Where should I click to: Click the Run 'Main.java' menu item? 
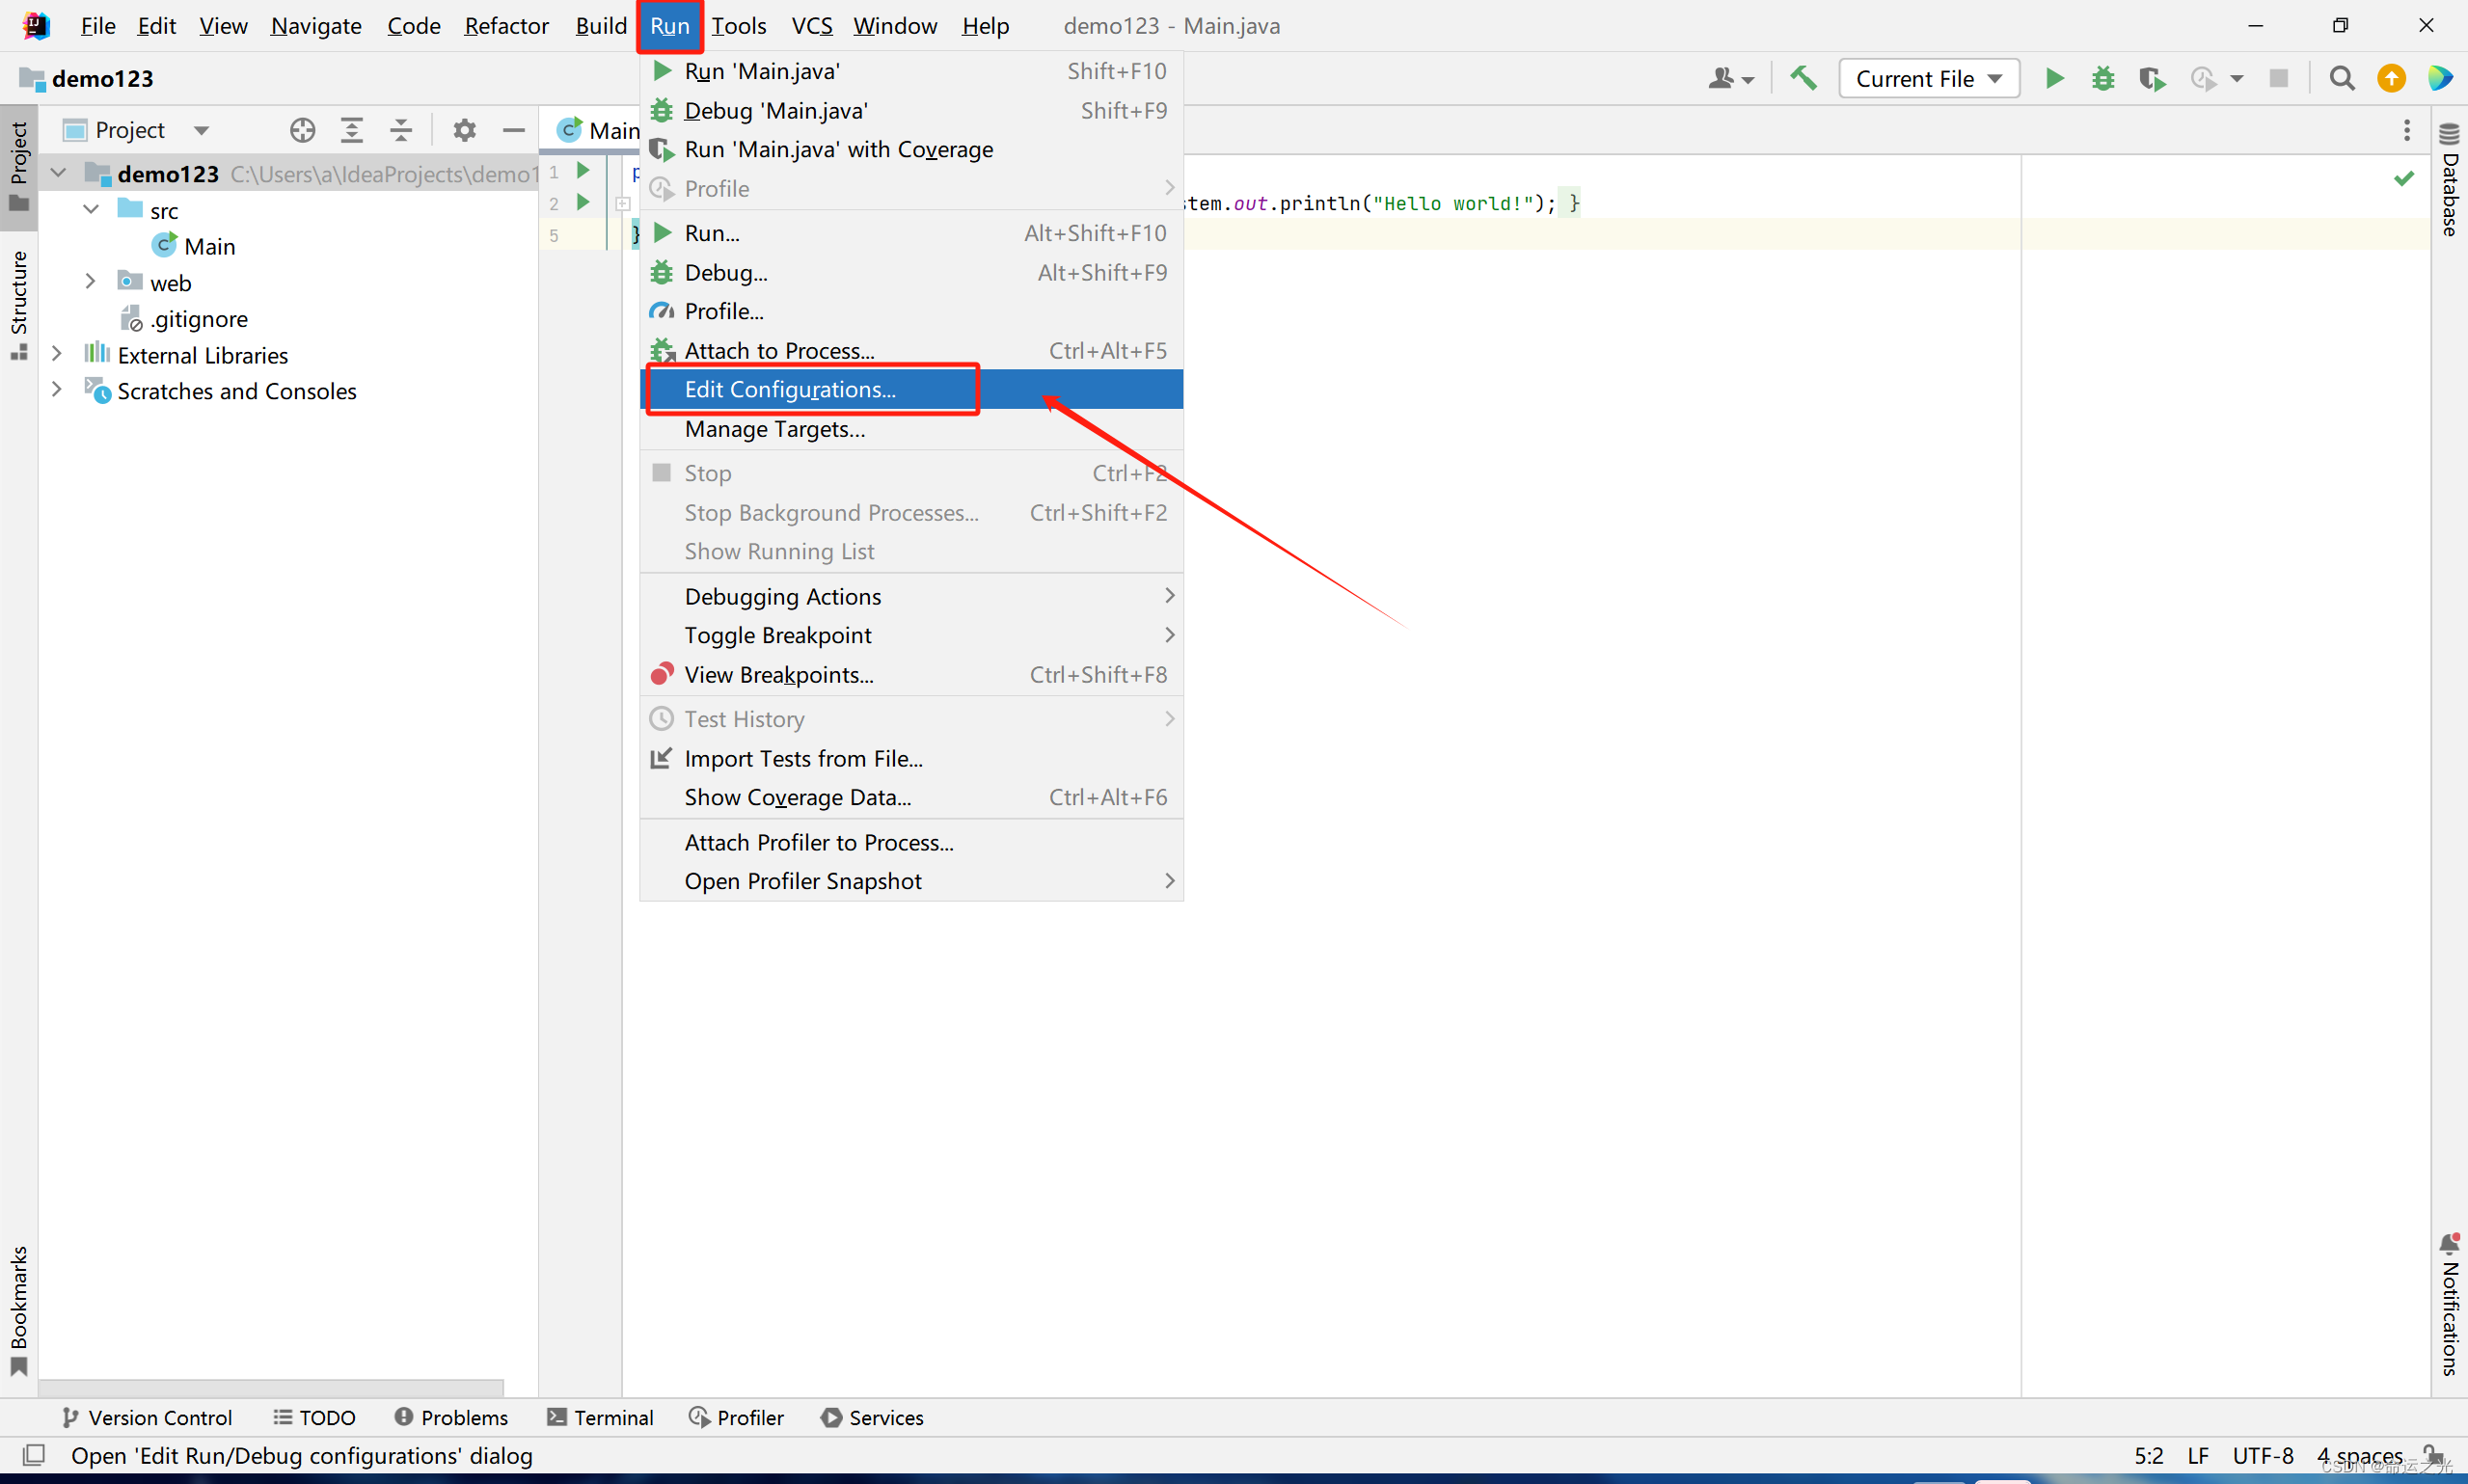[762, 70]
